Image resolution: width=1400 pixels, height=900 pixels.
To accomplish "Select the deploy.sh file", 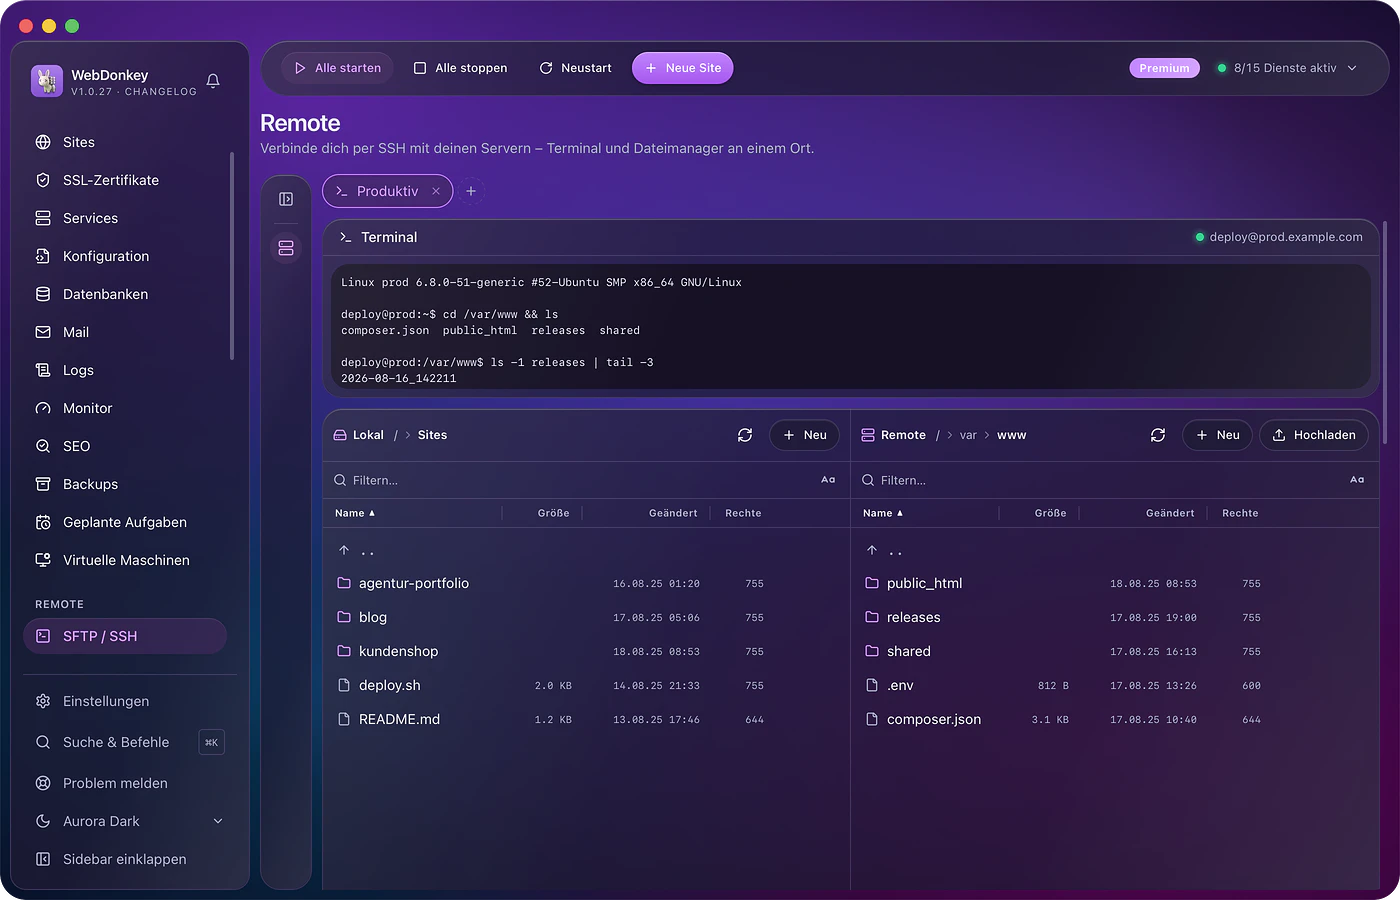I will pyautogui.click(x=586, y=685).
